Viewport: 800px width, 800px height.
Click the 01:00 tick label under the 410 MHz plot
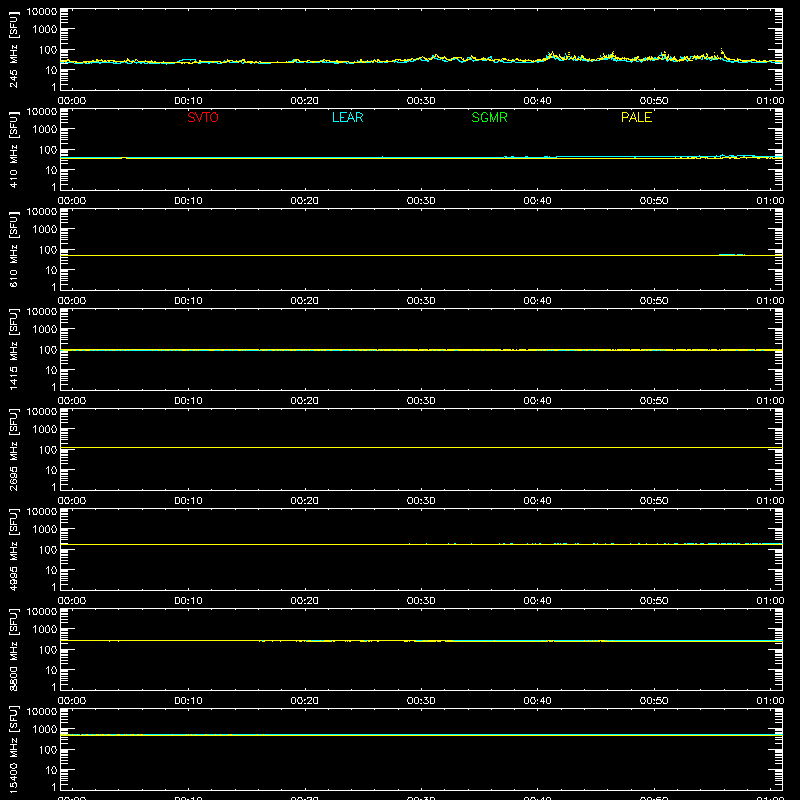770,201
